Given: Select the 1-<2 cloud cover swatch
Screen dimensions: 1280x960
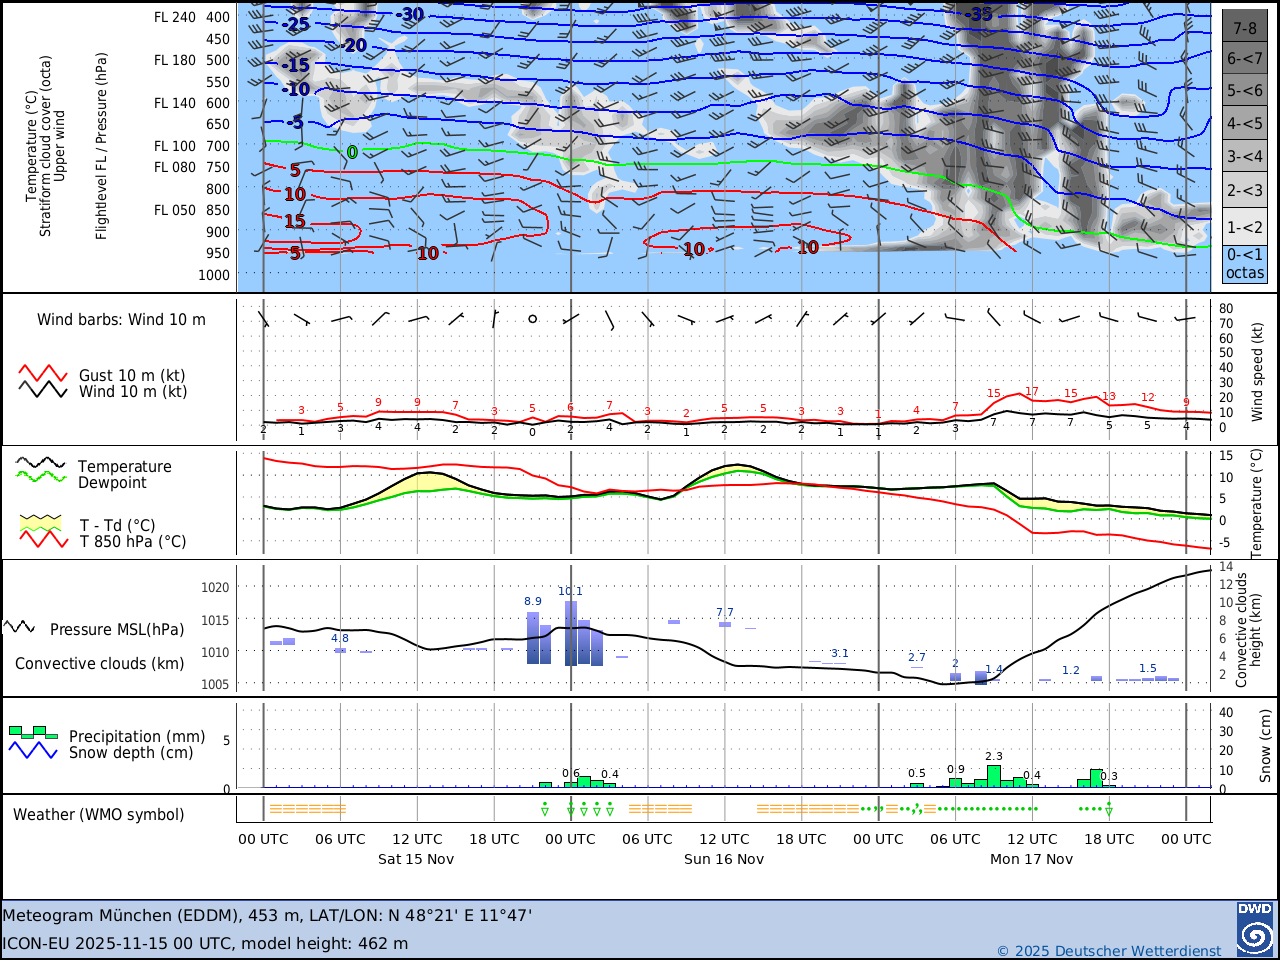Looking at the screenshot, I should coord(1245,227).
